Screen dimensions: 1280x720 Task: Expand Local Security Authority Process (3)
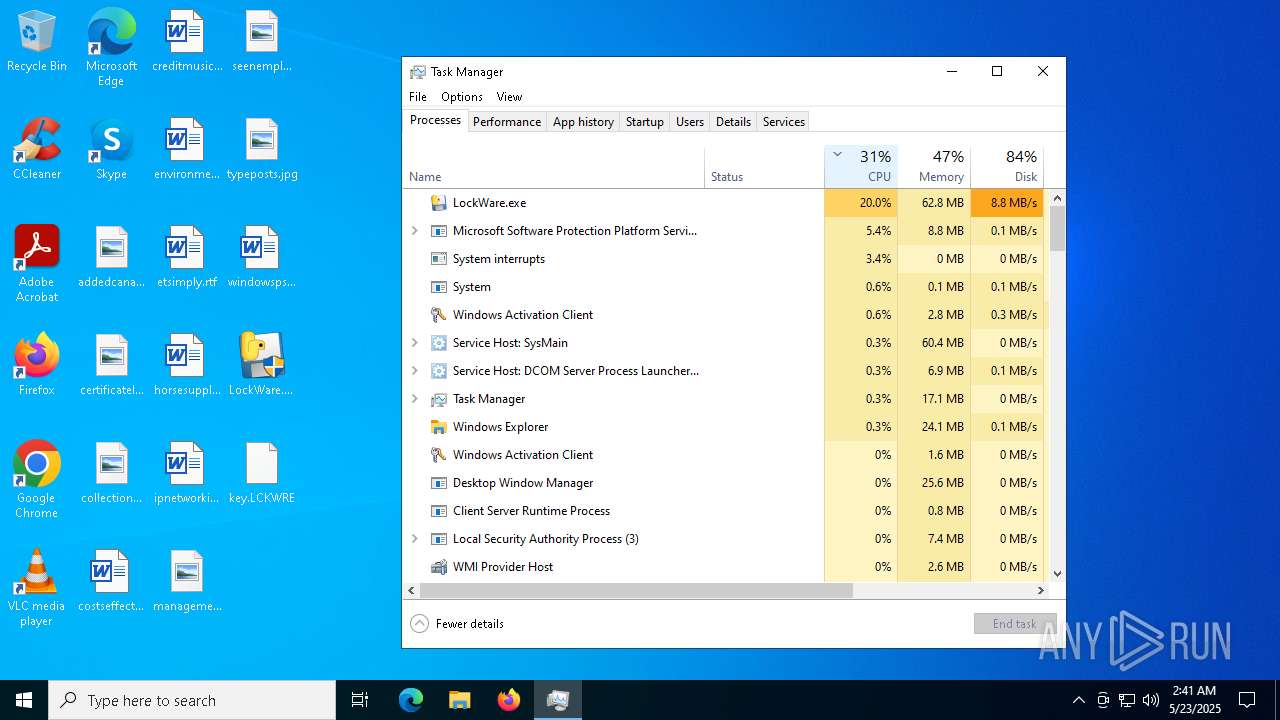415,538
